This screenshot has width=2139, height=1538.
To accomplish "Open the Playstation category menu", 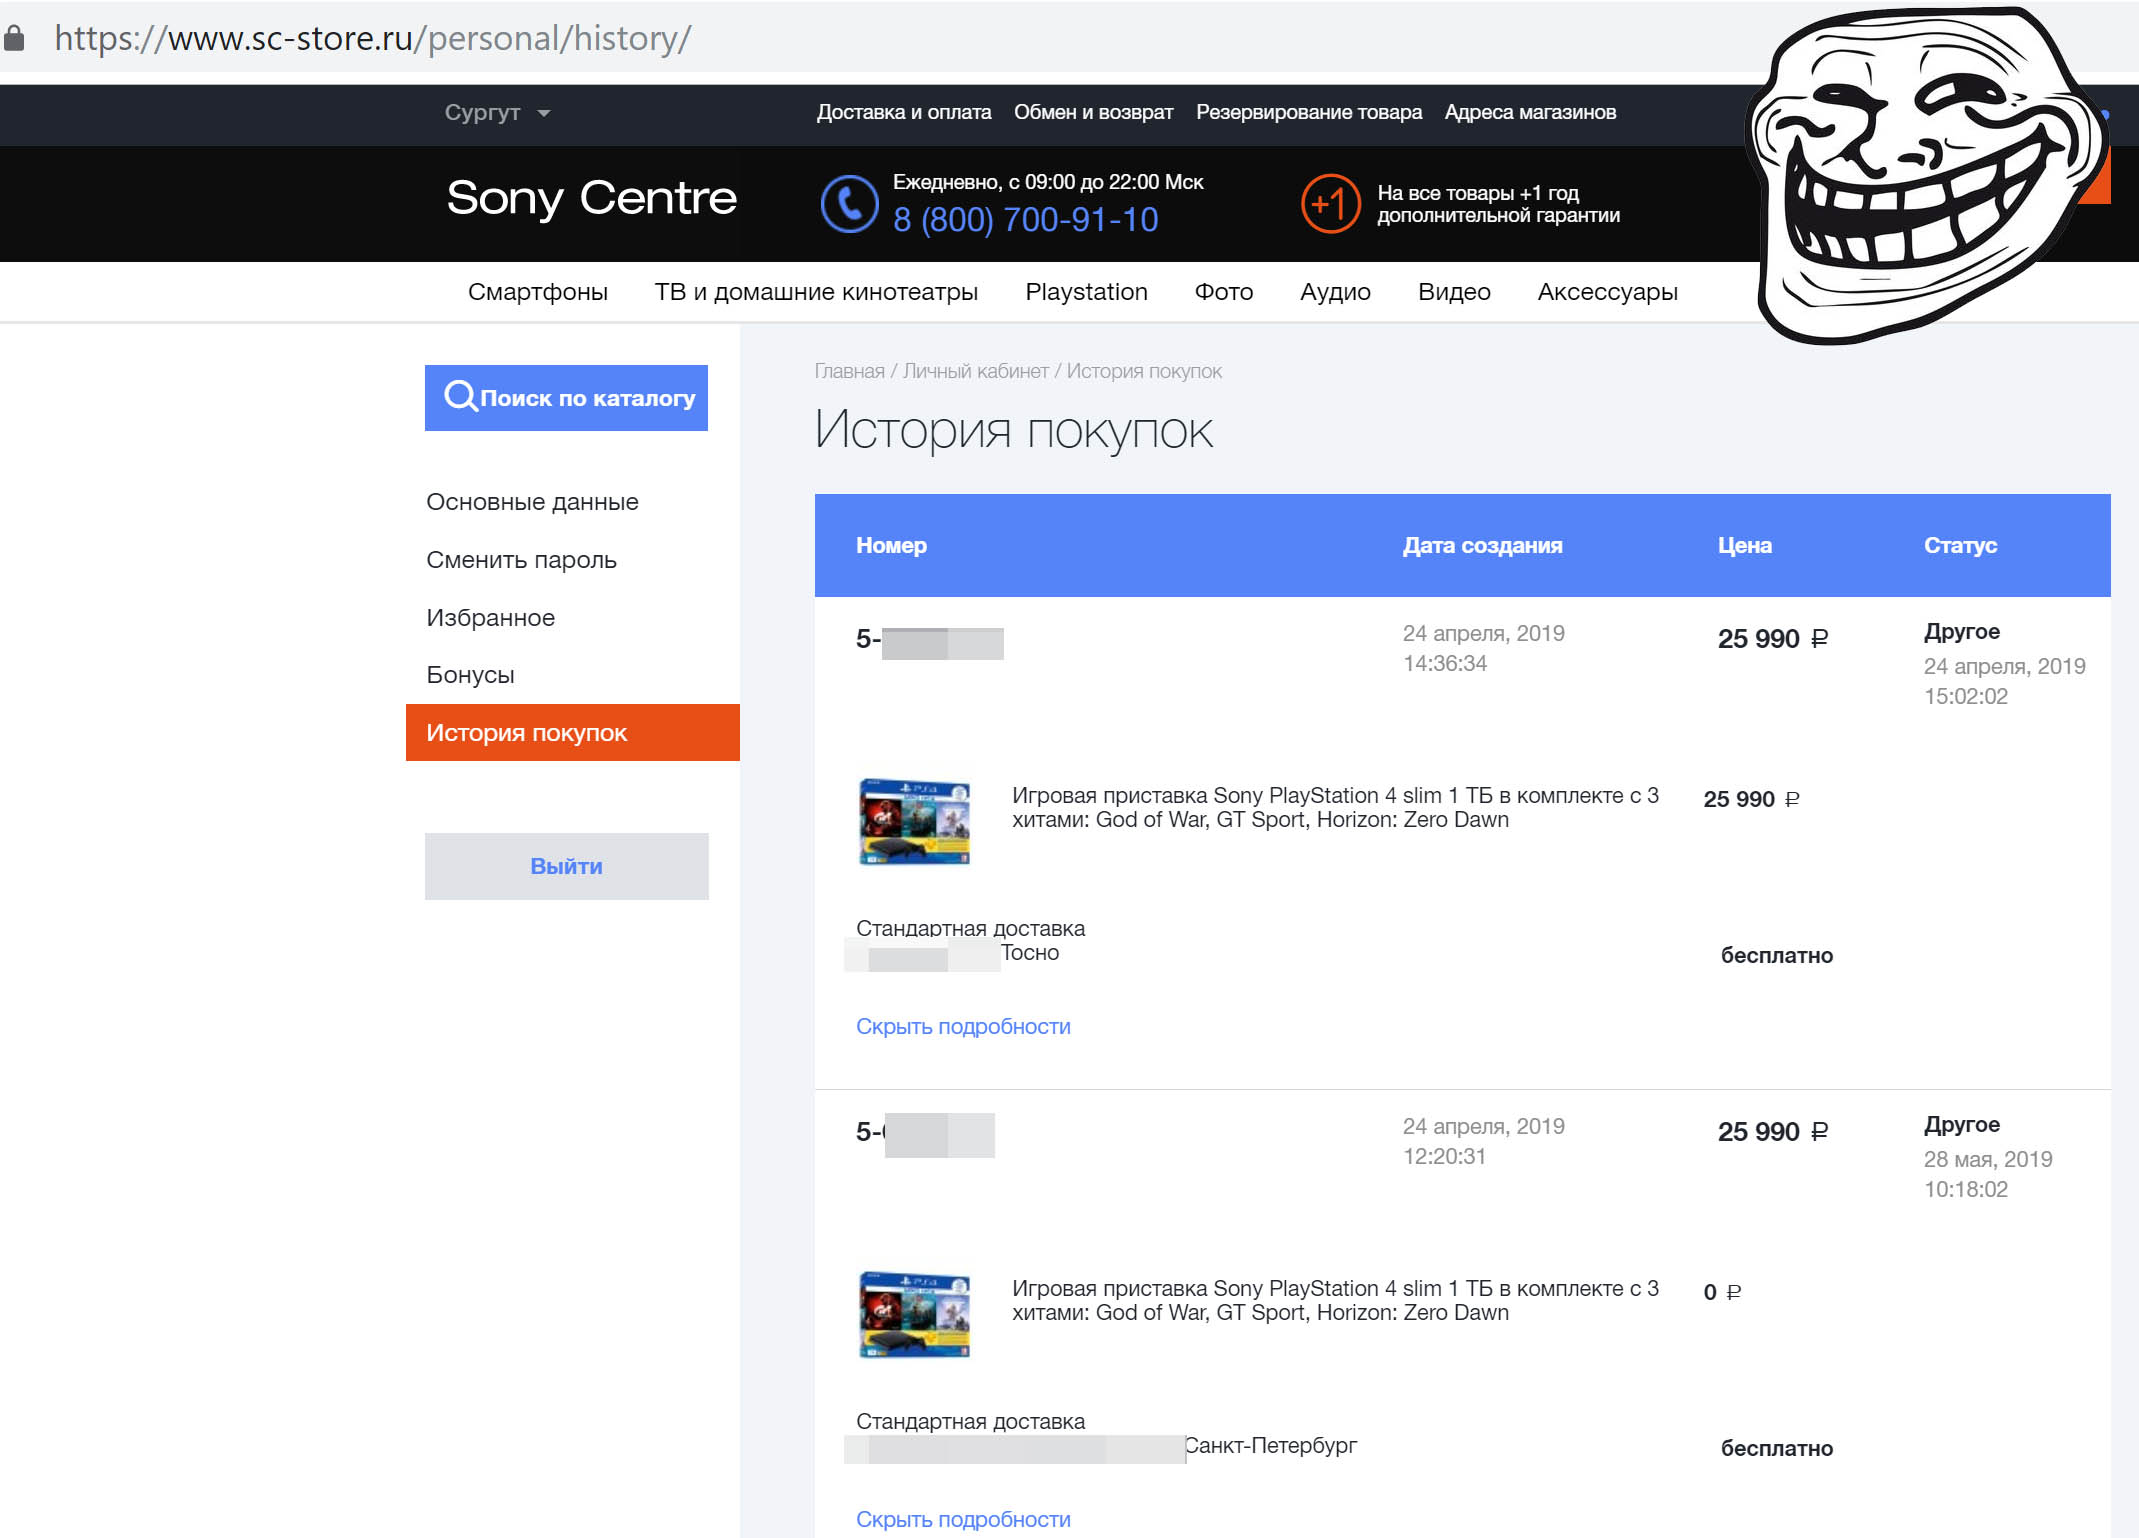I will 1086,292.
